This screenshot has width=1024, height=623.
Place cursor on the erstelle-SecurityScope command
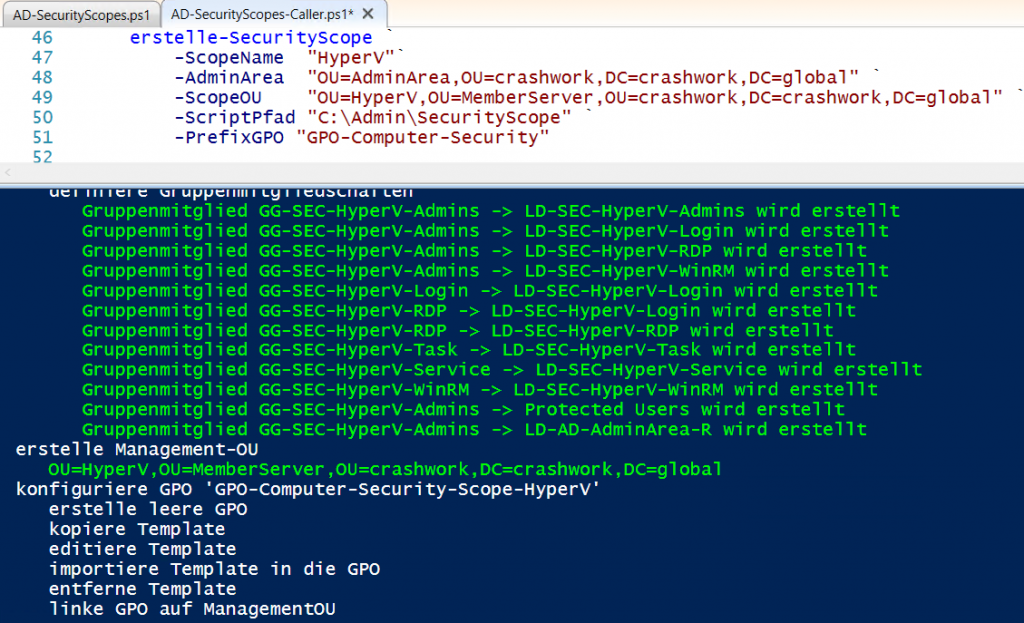(251, 37)
